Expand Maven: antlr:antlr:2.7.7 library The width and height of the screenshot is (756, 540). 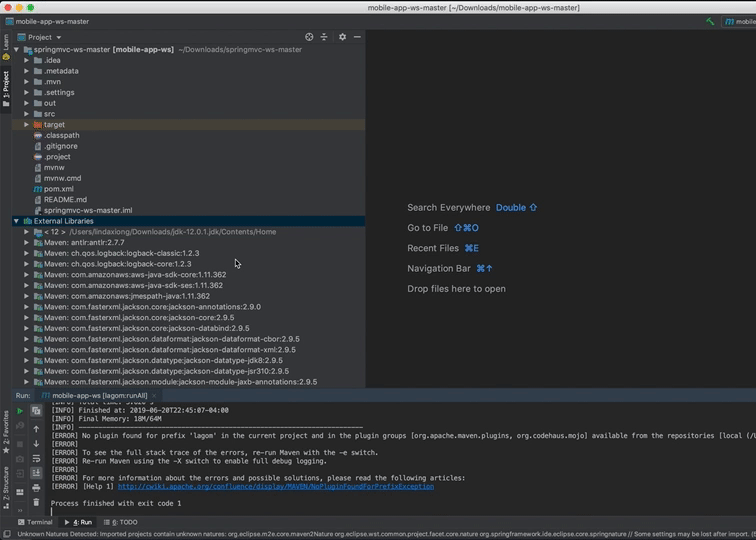coord(27,243)
